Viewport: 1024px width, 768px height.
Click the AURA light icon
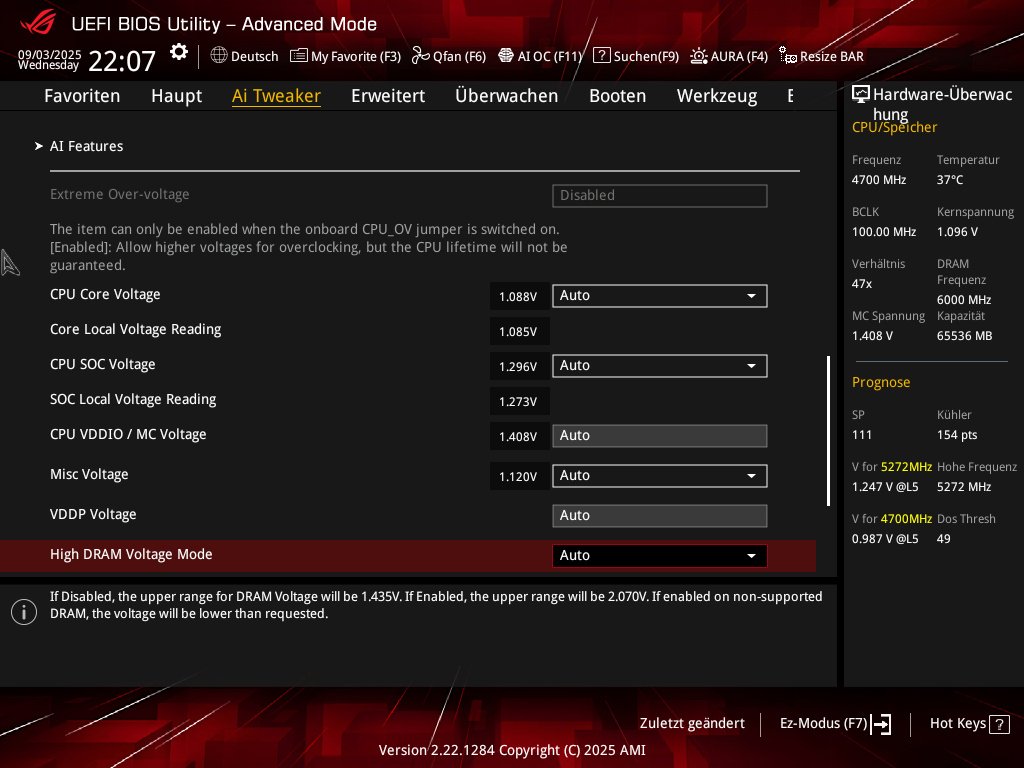[x=699, y=56]
